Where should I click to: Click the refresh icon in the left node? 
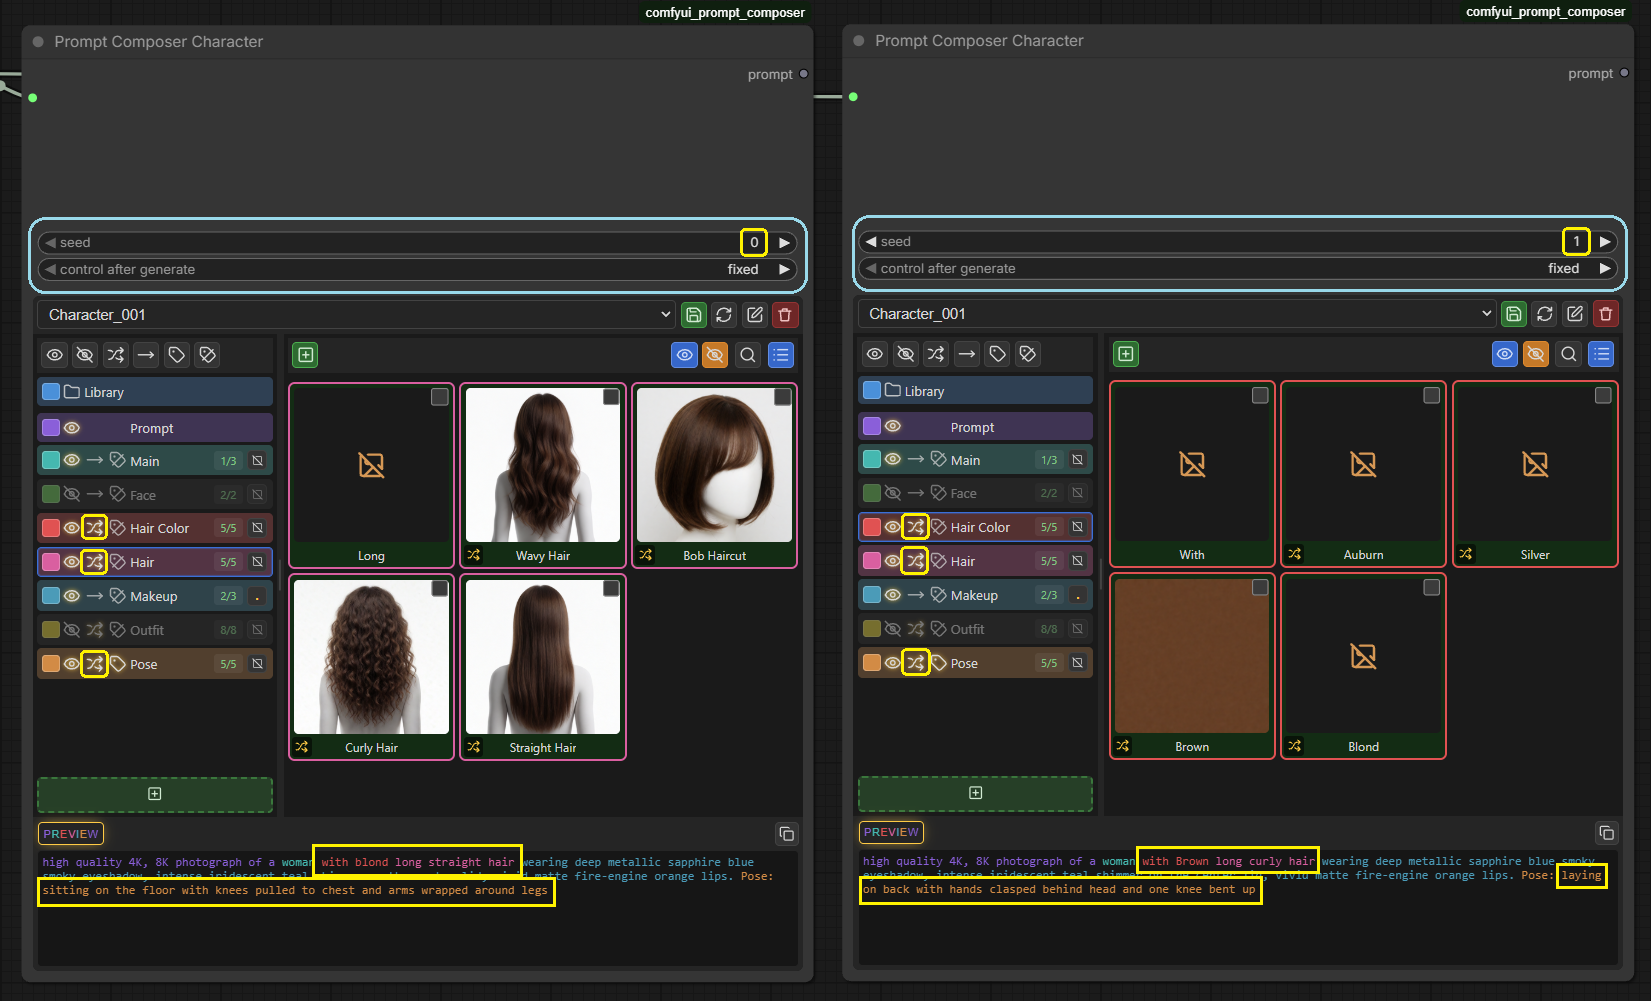pyautogui.click(x=724, y=315)
